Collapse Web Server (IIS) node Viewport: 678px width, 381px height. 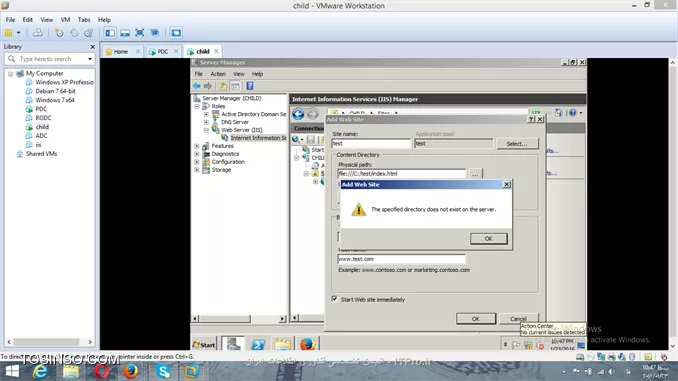click(x=206, y=130)
